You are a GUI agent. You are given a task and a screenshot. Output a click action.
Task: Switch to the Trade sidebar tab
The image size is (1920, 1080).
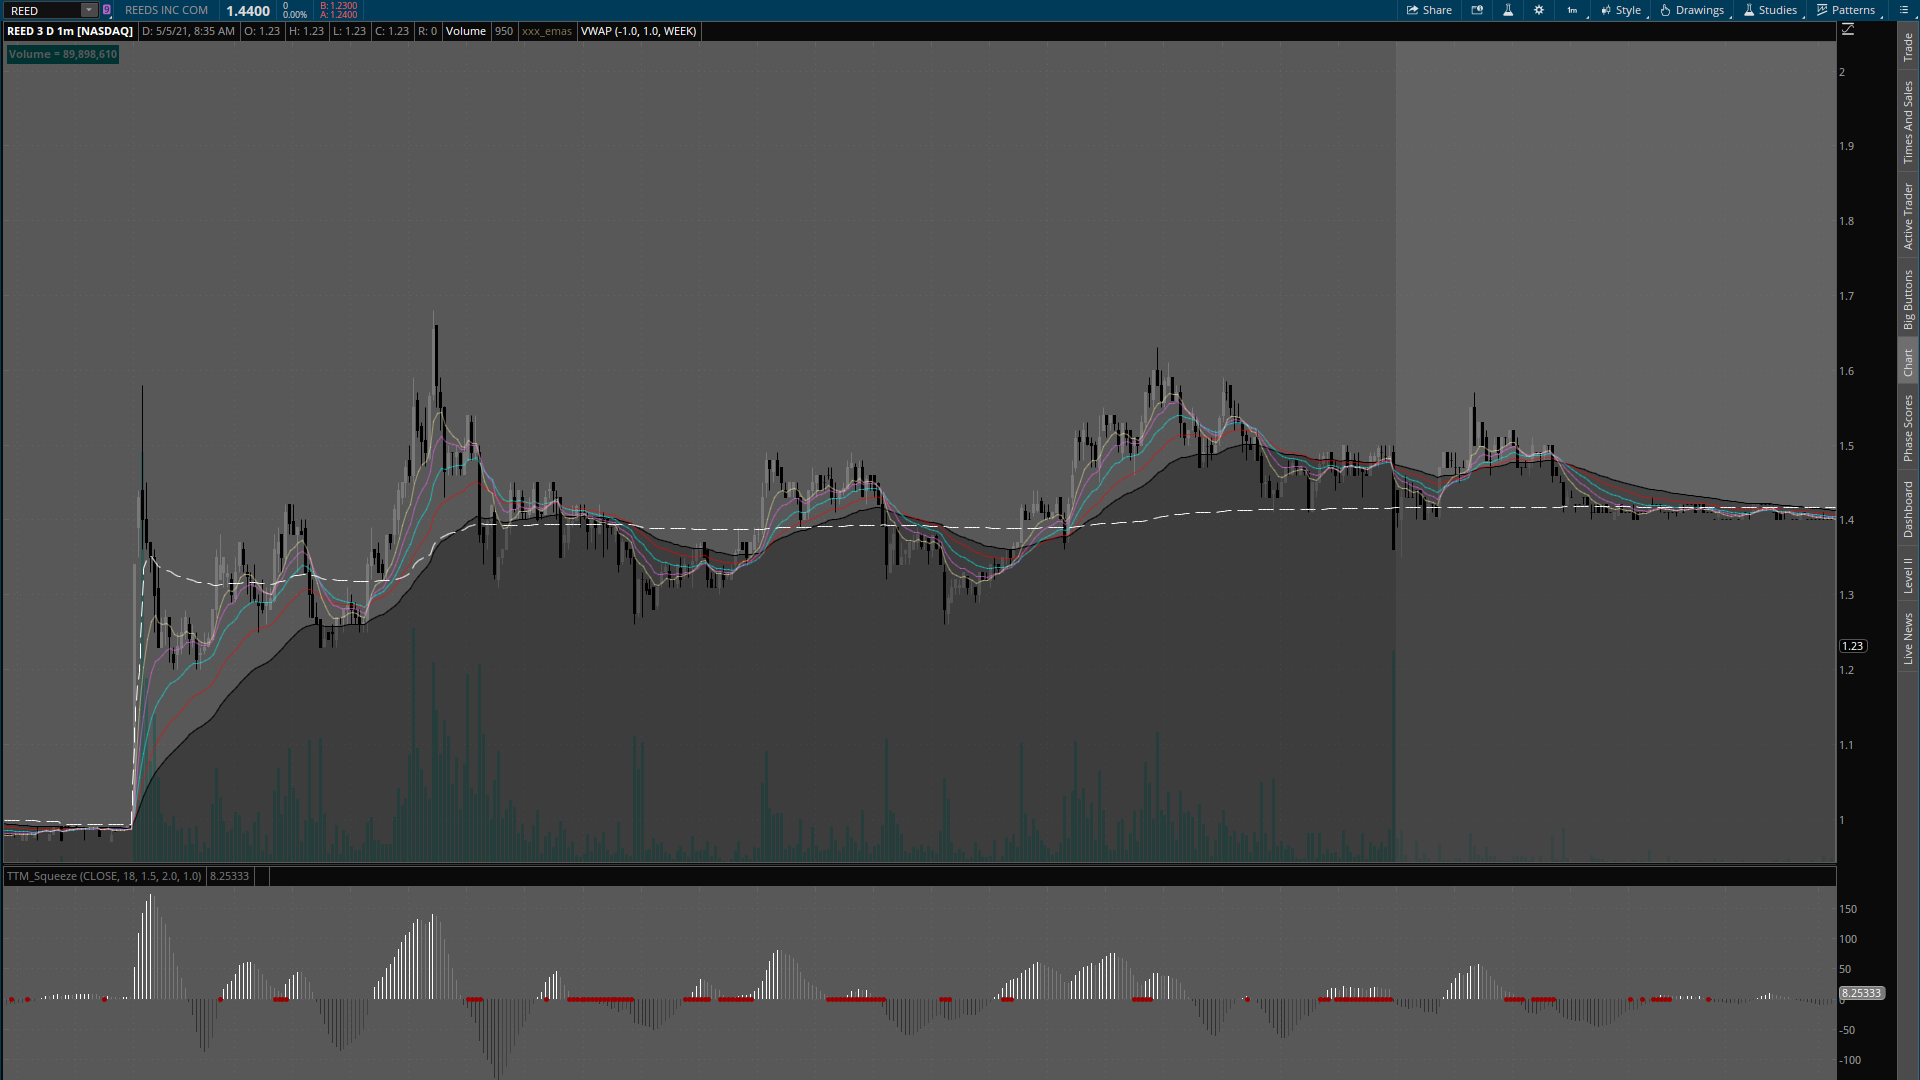tap(1908, 46)
